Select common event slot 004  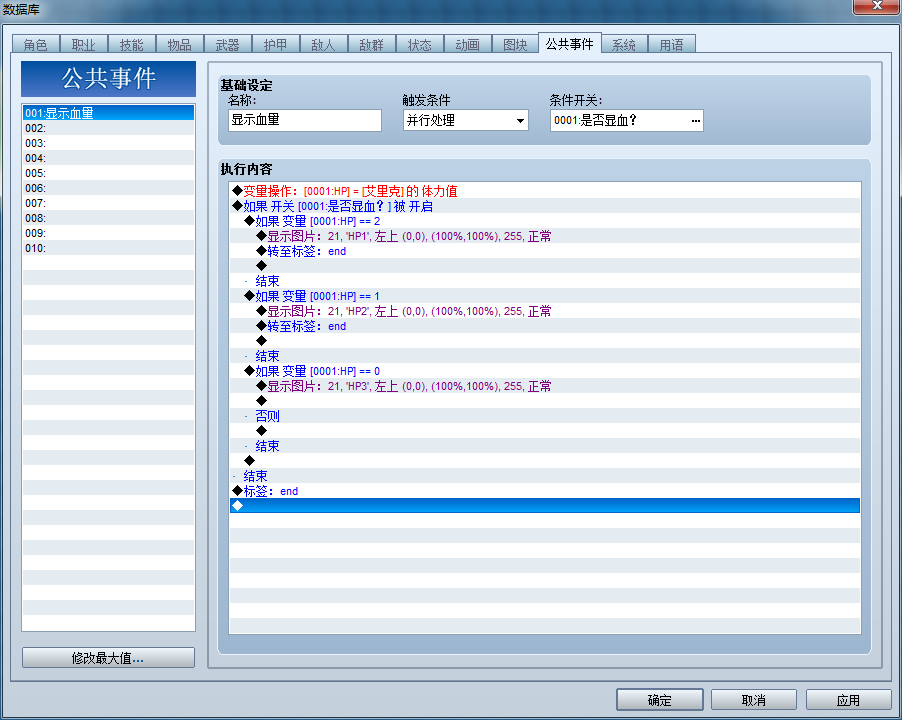pyautogui.click(x=108, y=158)
